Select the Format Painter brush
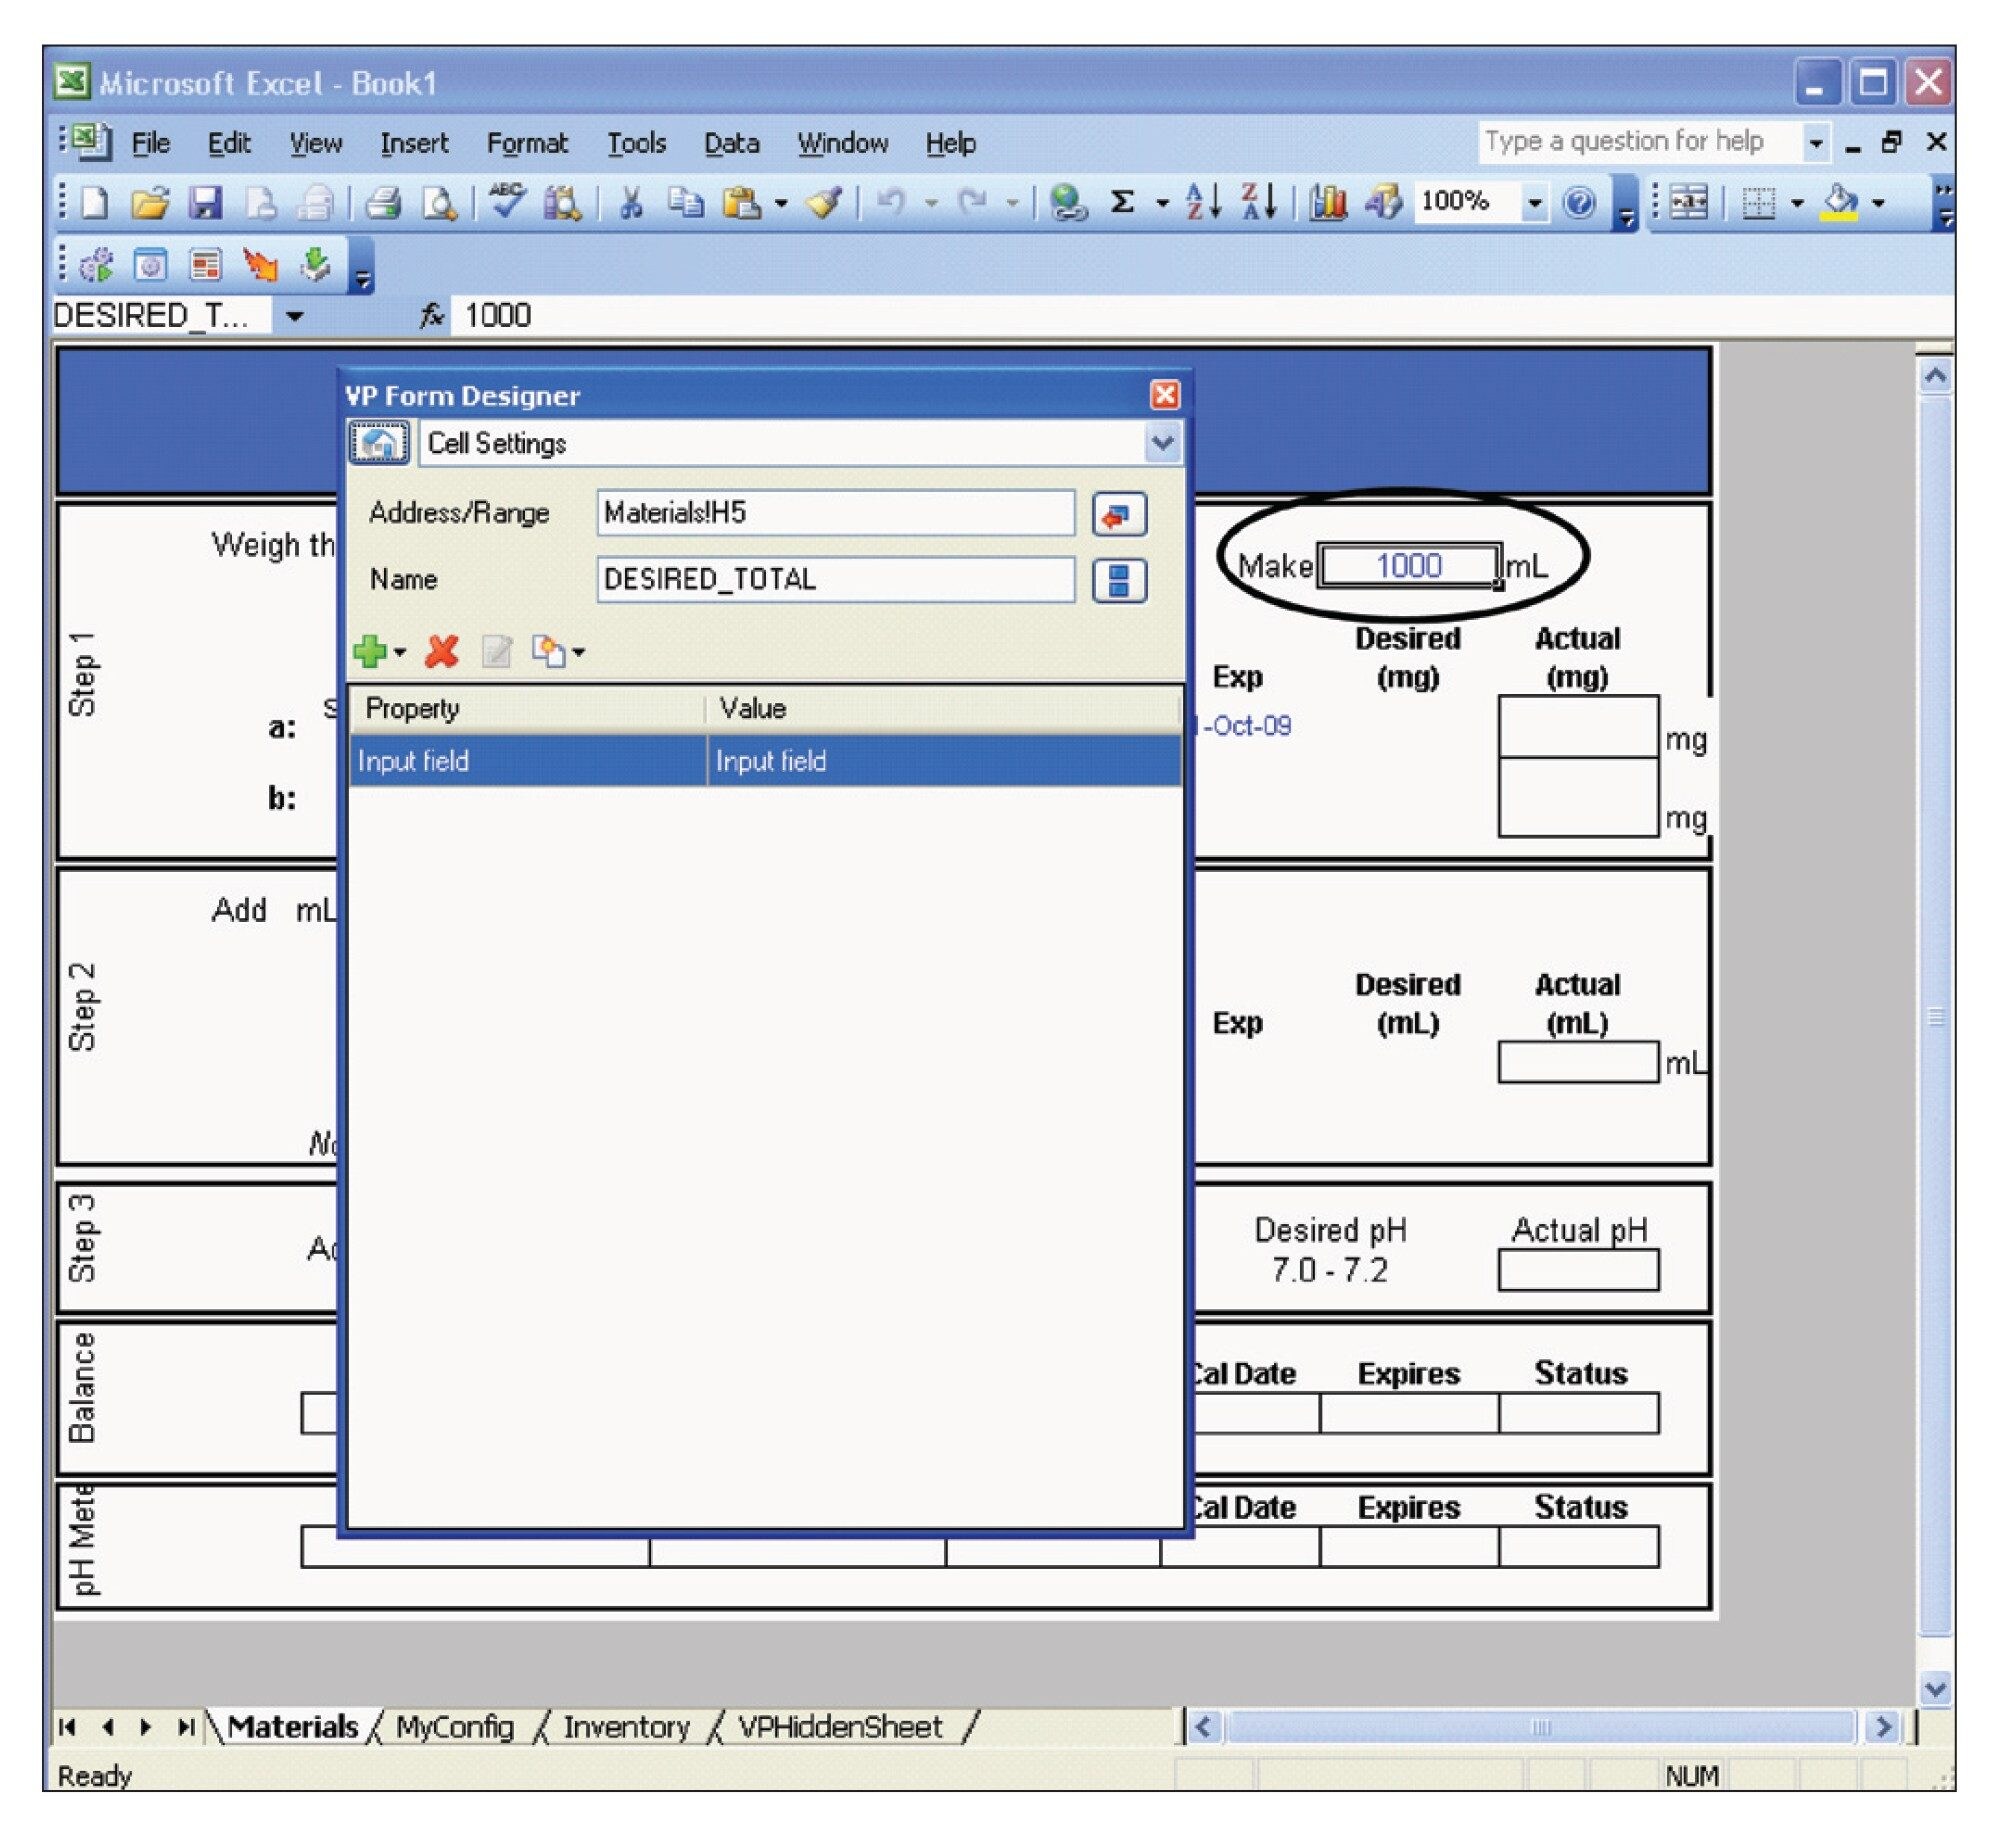2000x1831 pixels. point(825,203)
